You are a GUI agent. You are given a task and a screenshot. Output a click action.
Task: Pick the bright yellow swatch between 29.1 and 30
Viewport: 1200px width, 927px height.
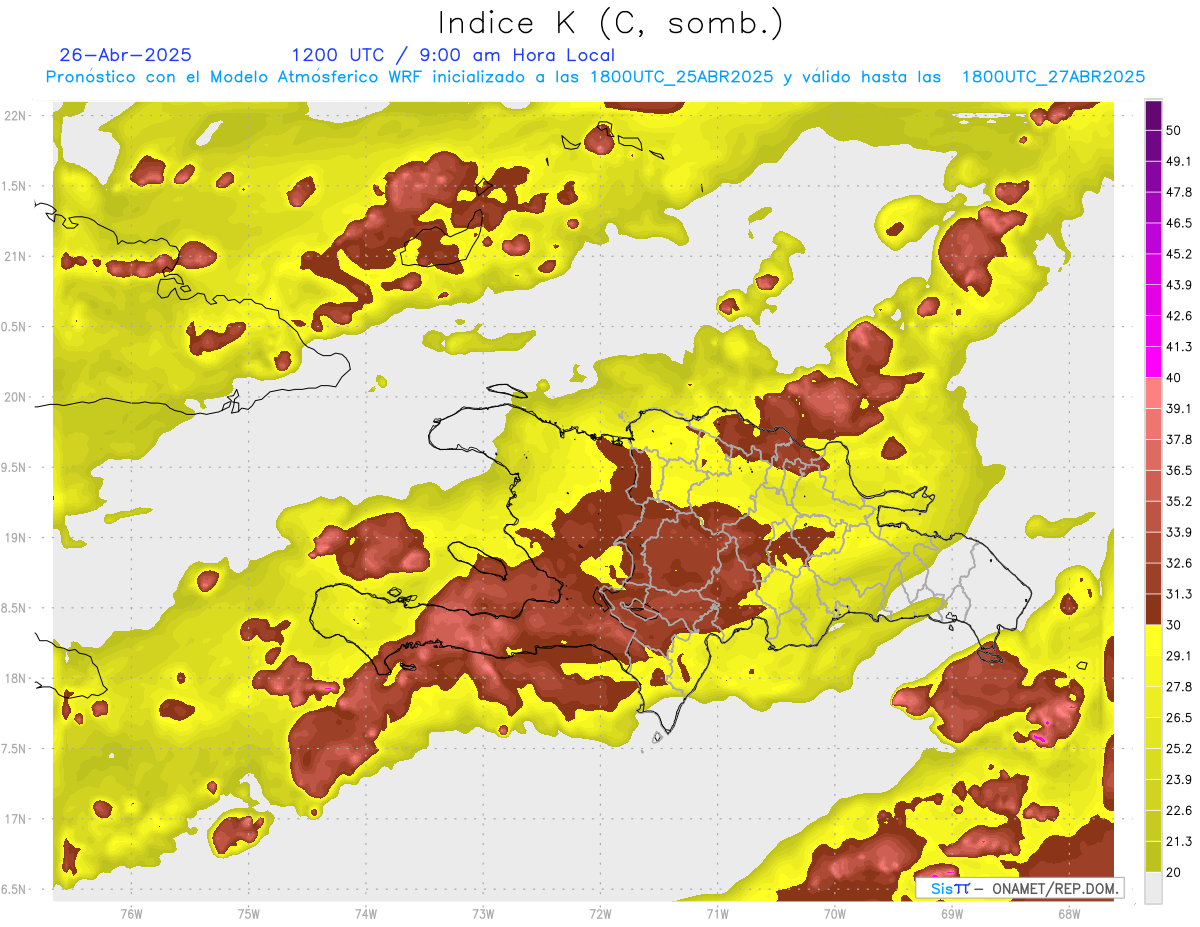pyautogui.click(x=1153, y=640)
